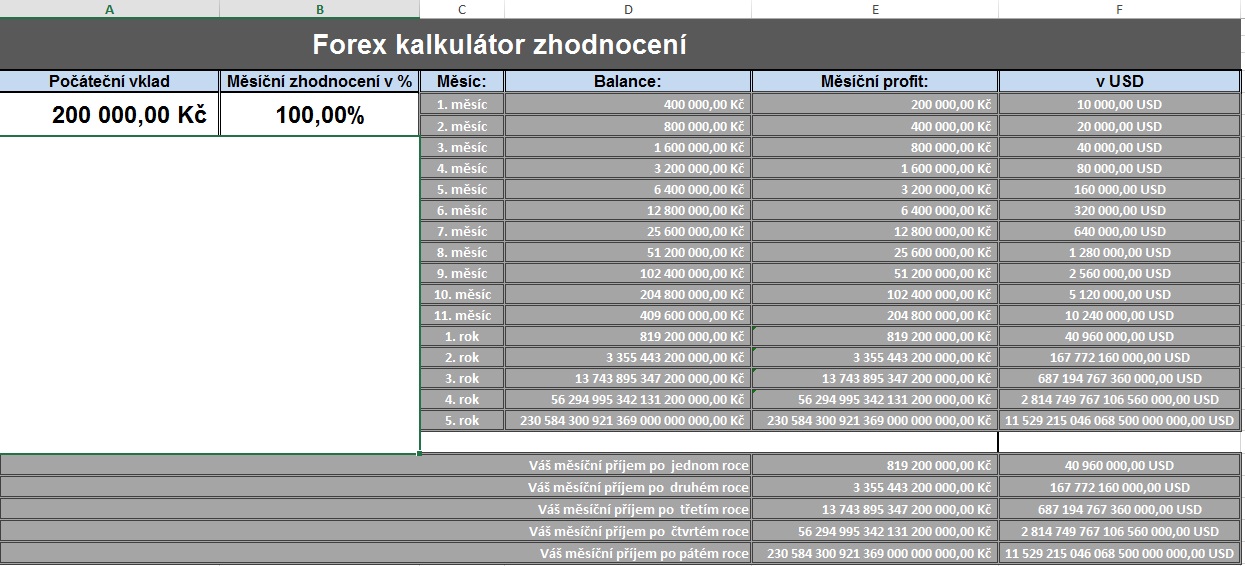This screenshot has height=566, width=1245.
Task: Select profit cell 6 400 000,00 Kč for 6. měsíc
Action: 875,210
